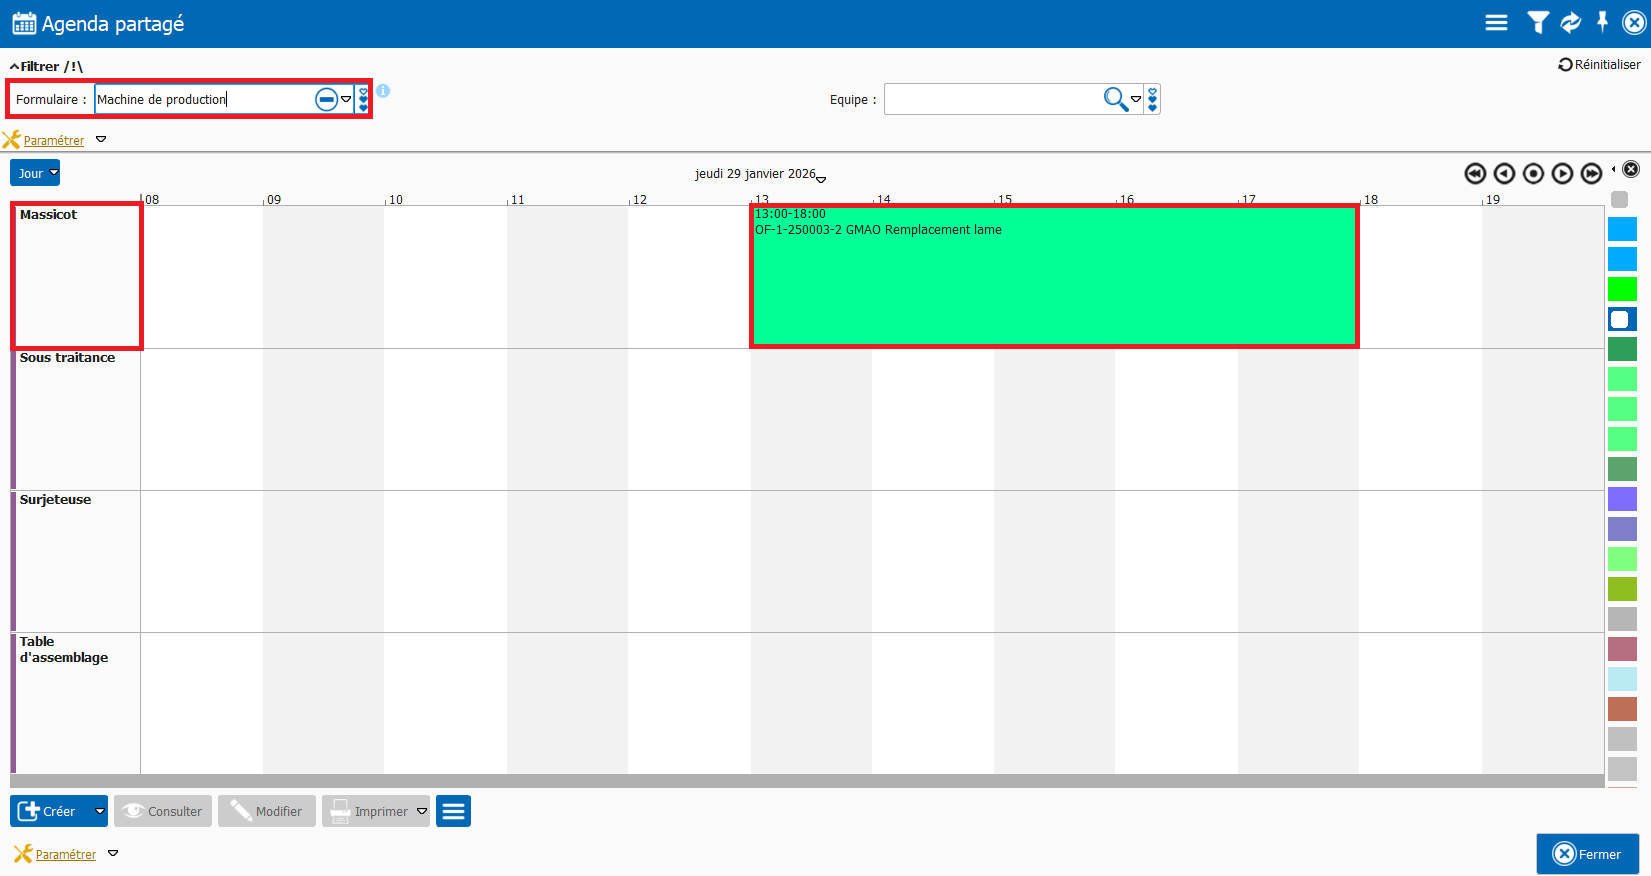The image size is (1651, 876).
Task: Open the filter funnel in title bar
Action: (1538, 22)
